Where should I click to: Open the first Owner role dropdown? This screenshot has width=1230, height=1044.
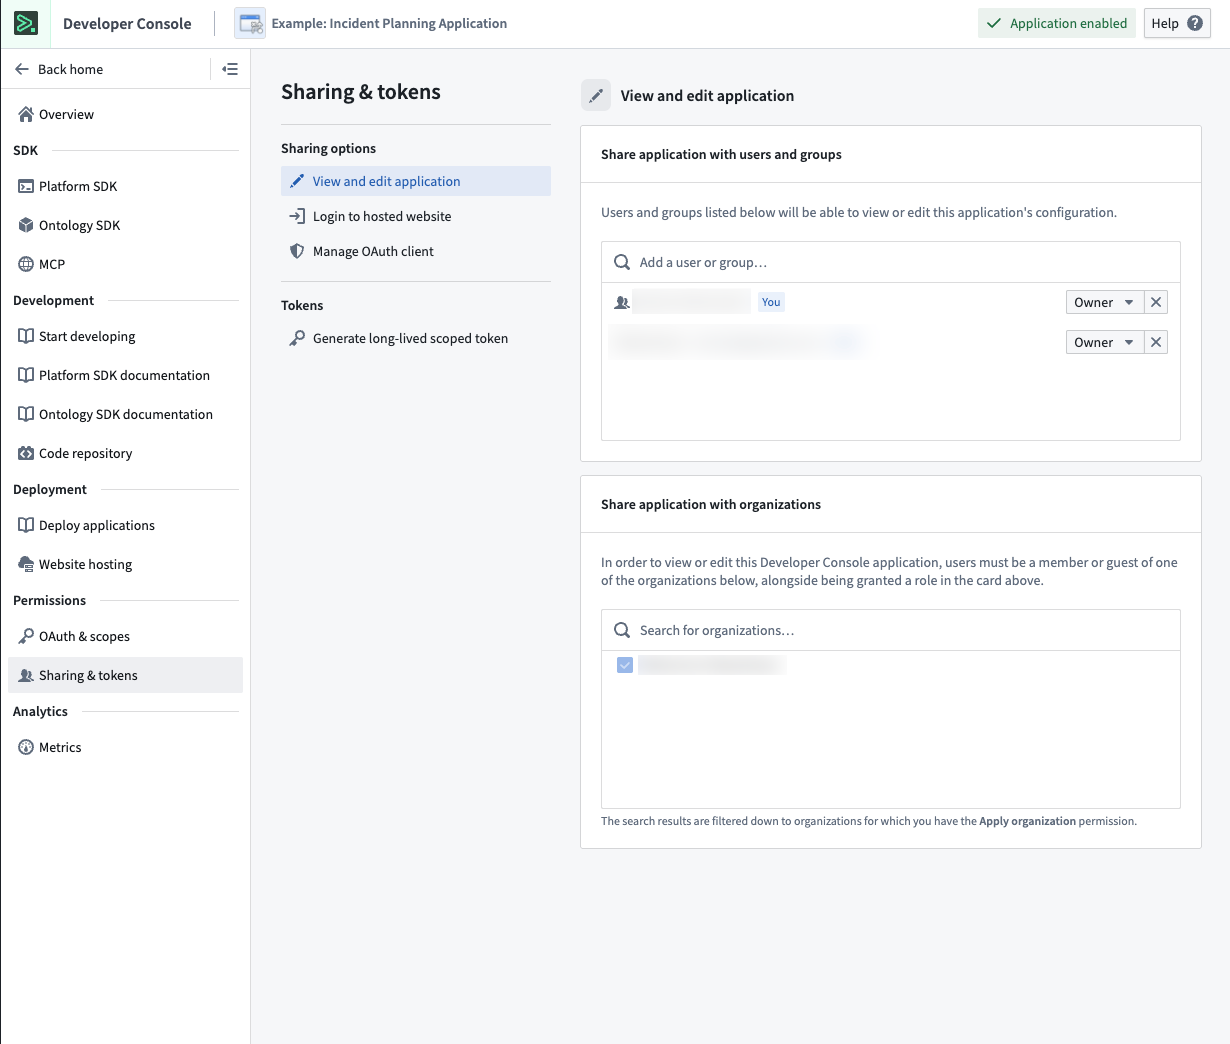(x=1104, y=301)
